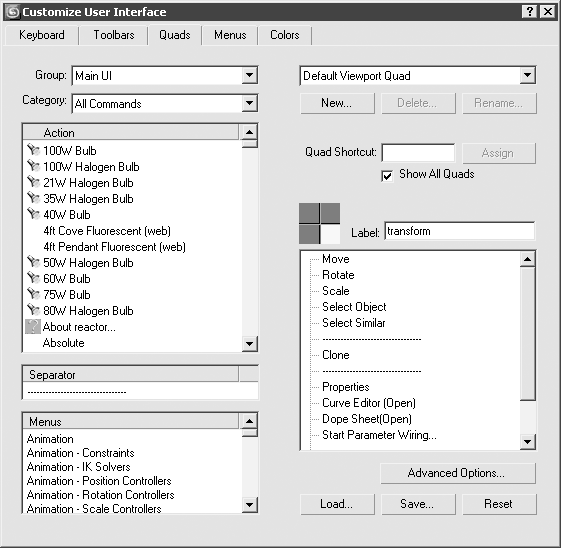
Task: Click Action list scroll down arrow
Action: pos(249,344)
